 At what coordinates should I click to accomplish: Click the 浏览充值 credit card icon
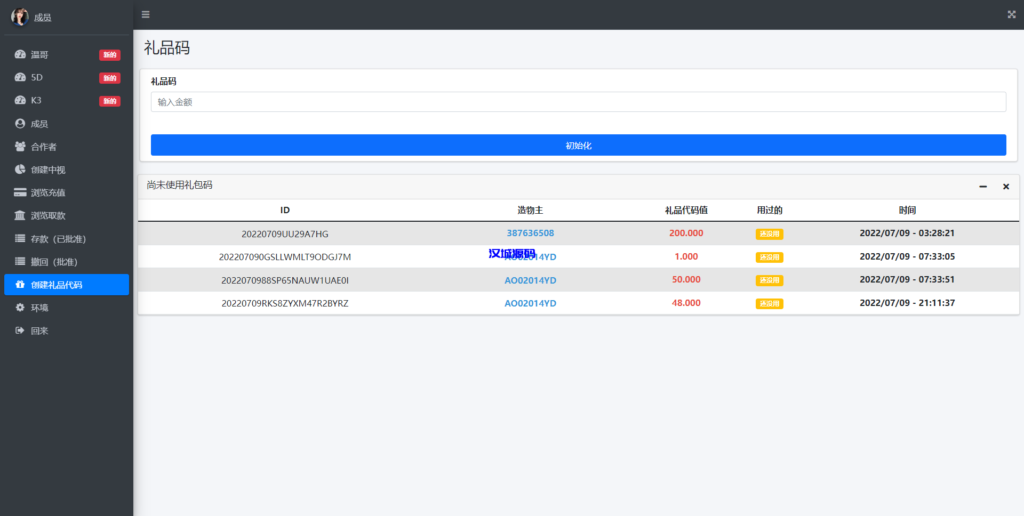pyautogui.click(x=20, y=193)
